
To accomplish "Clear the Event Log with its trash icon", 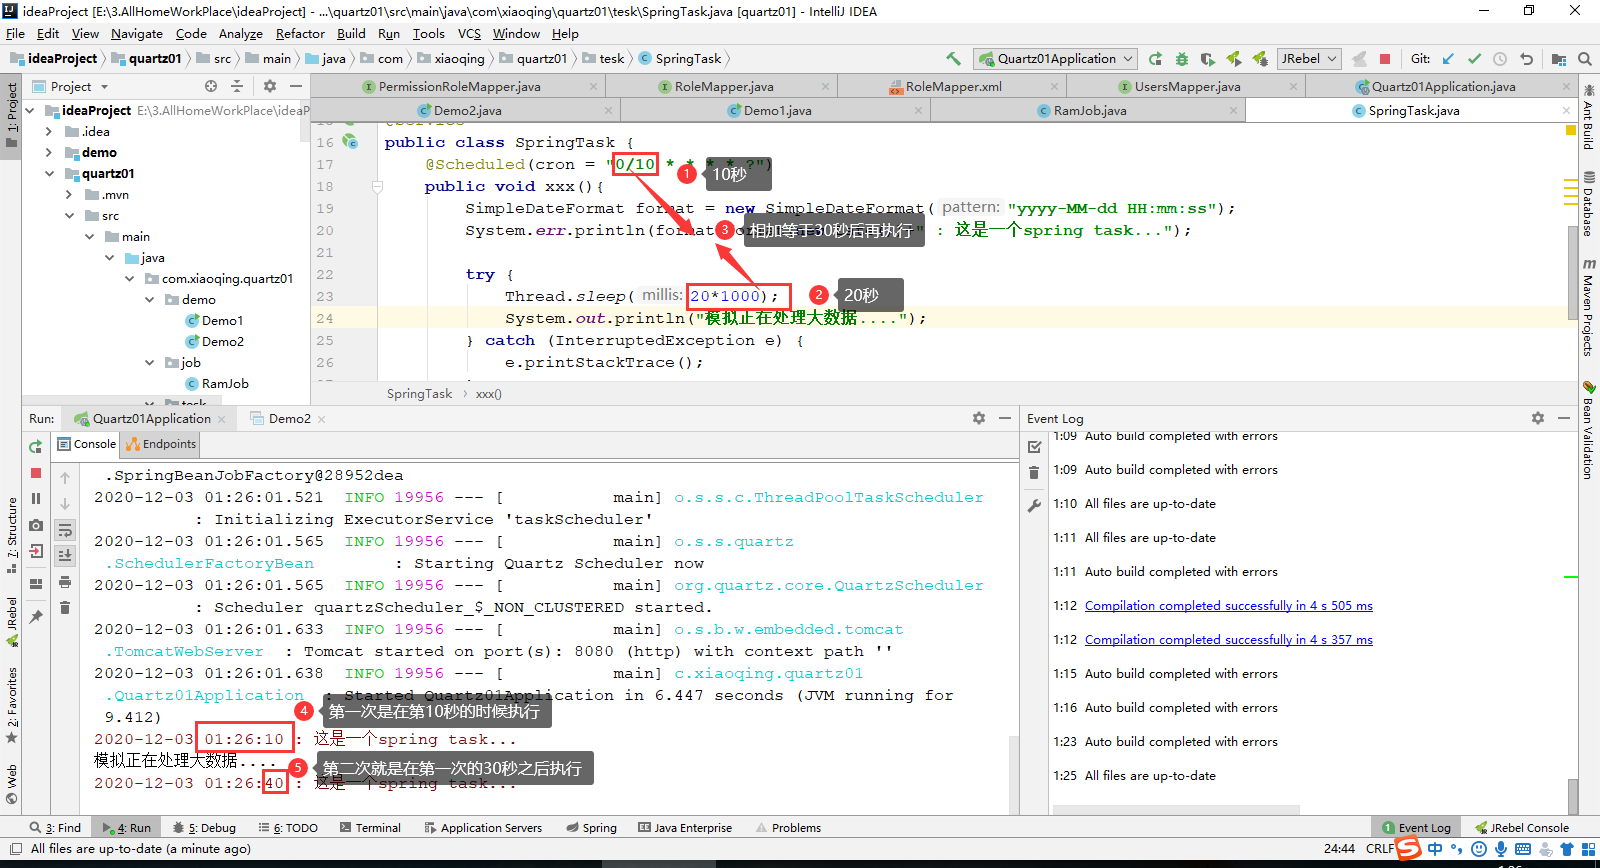I will [x=1034, y=473].
